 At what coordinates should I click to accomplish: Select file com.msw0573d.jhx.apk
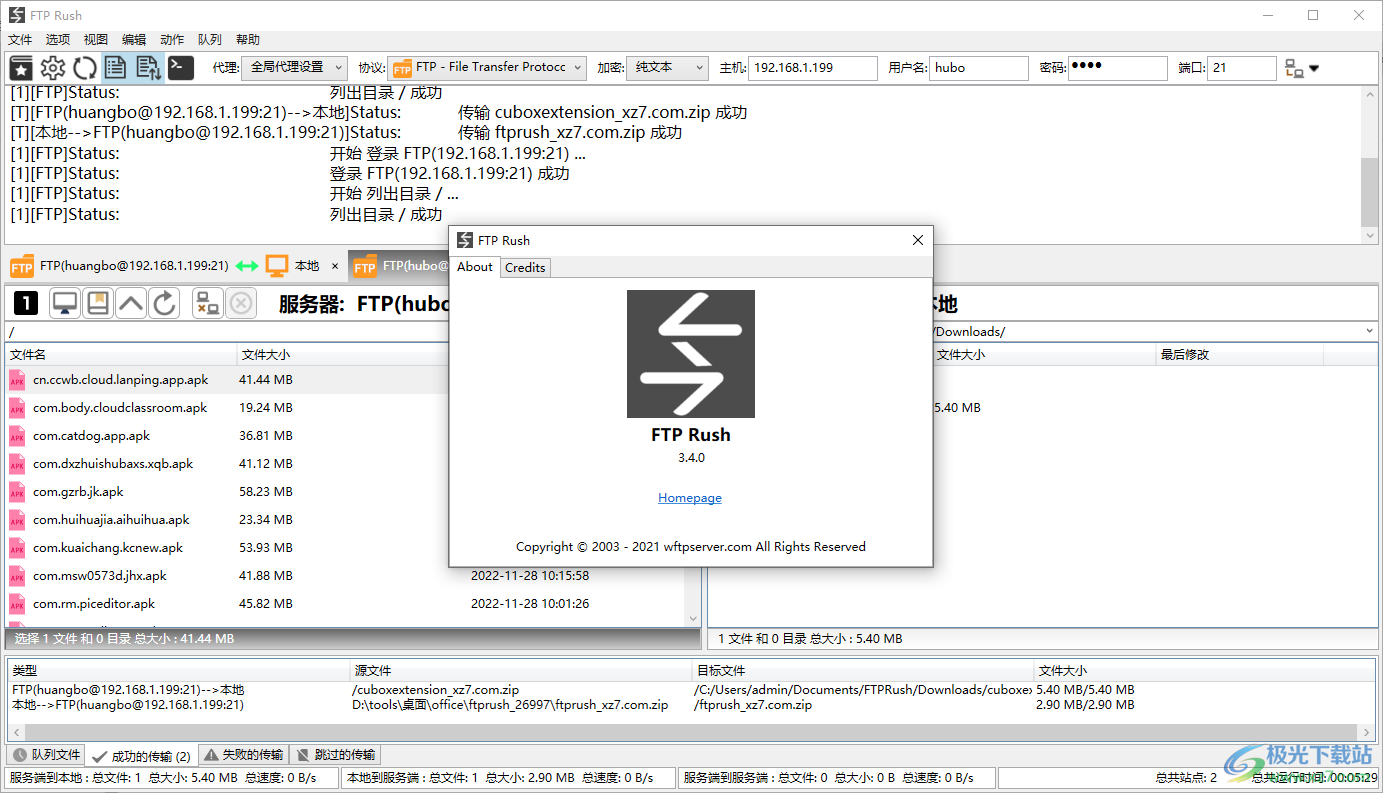pyautogui.click(x=100, y=576)
